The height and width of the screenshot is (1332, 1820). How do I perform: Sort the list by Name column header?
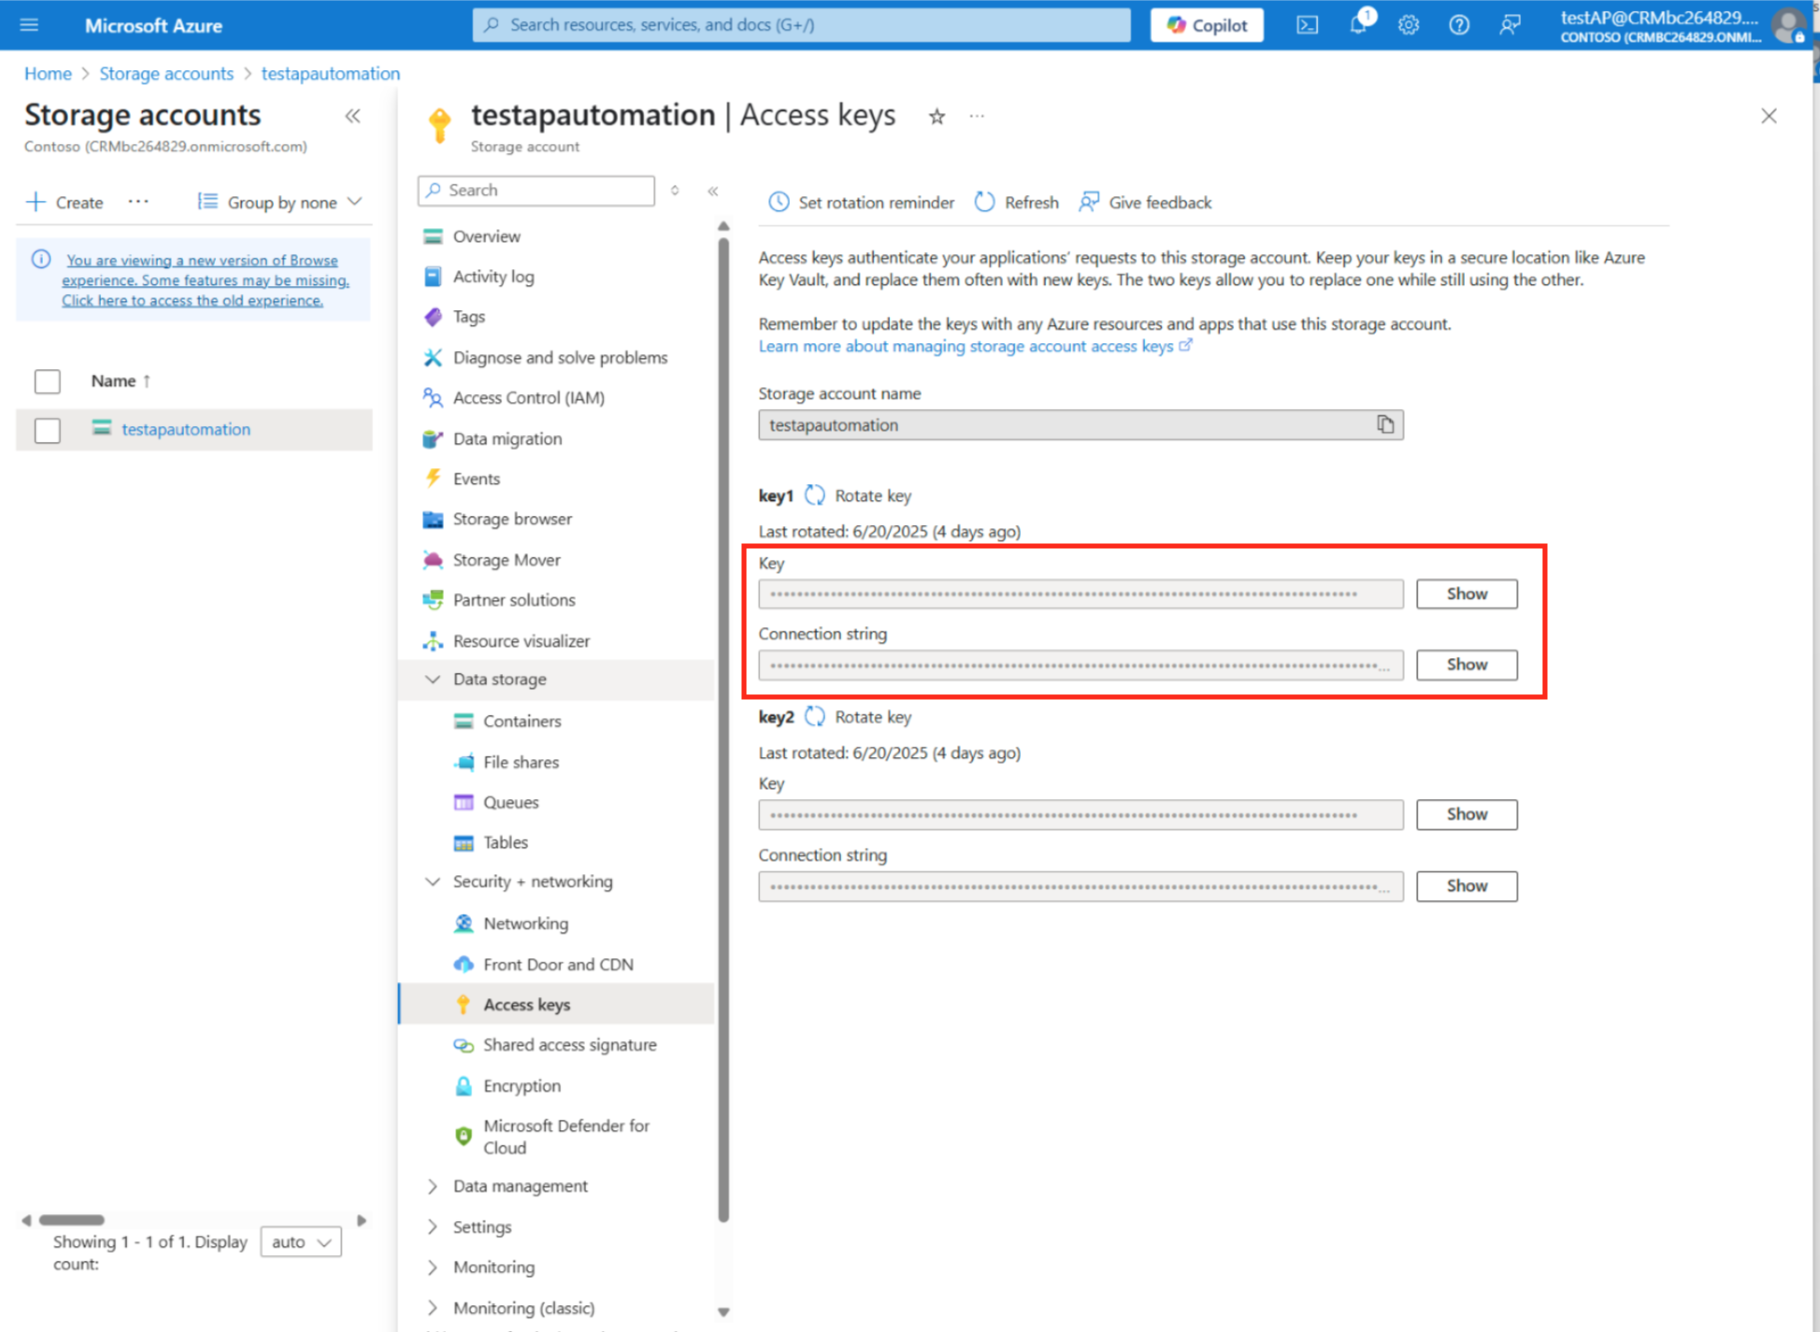point(121,381)
